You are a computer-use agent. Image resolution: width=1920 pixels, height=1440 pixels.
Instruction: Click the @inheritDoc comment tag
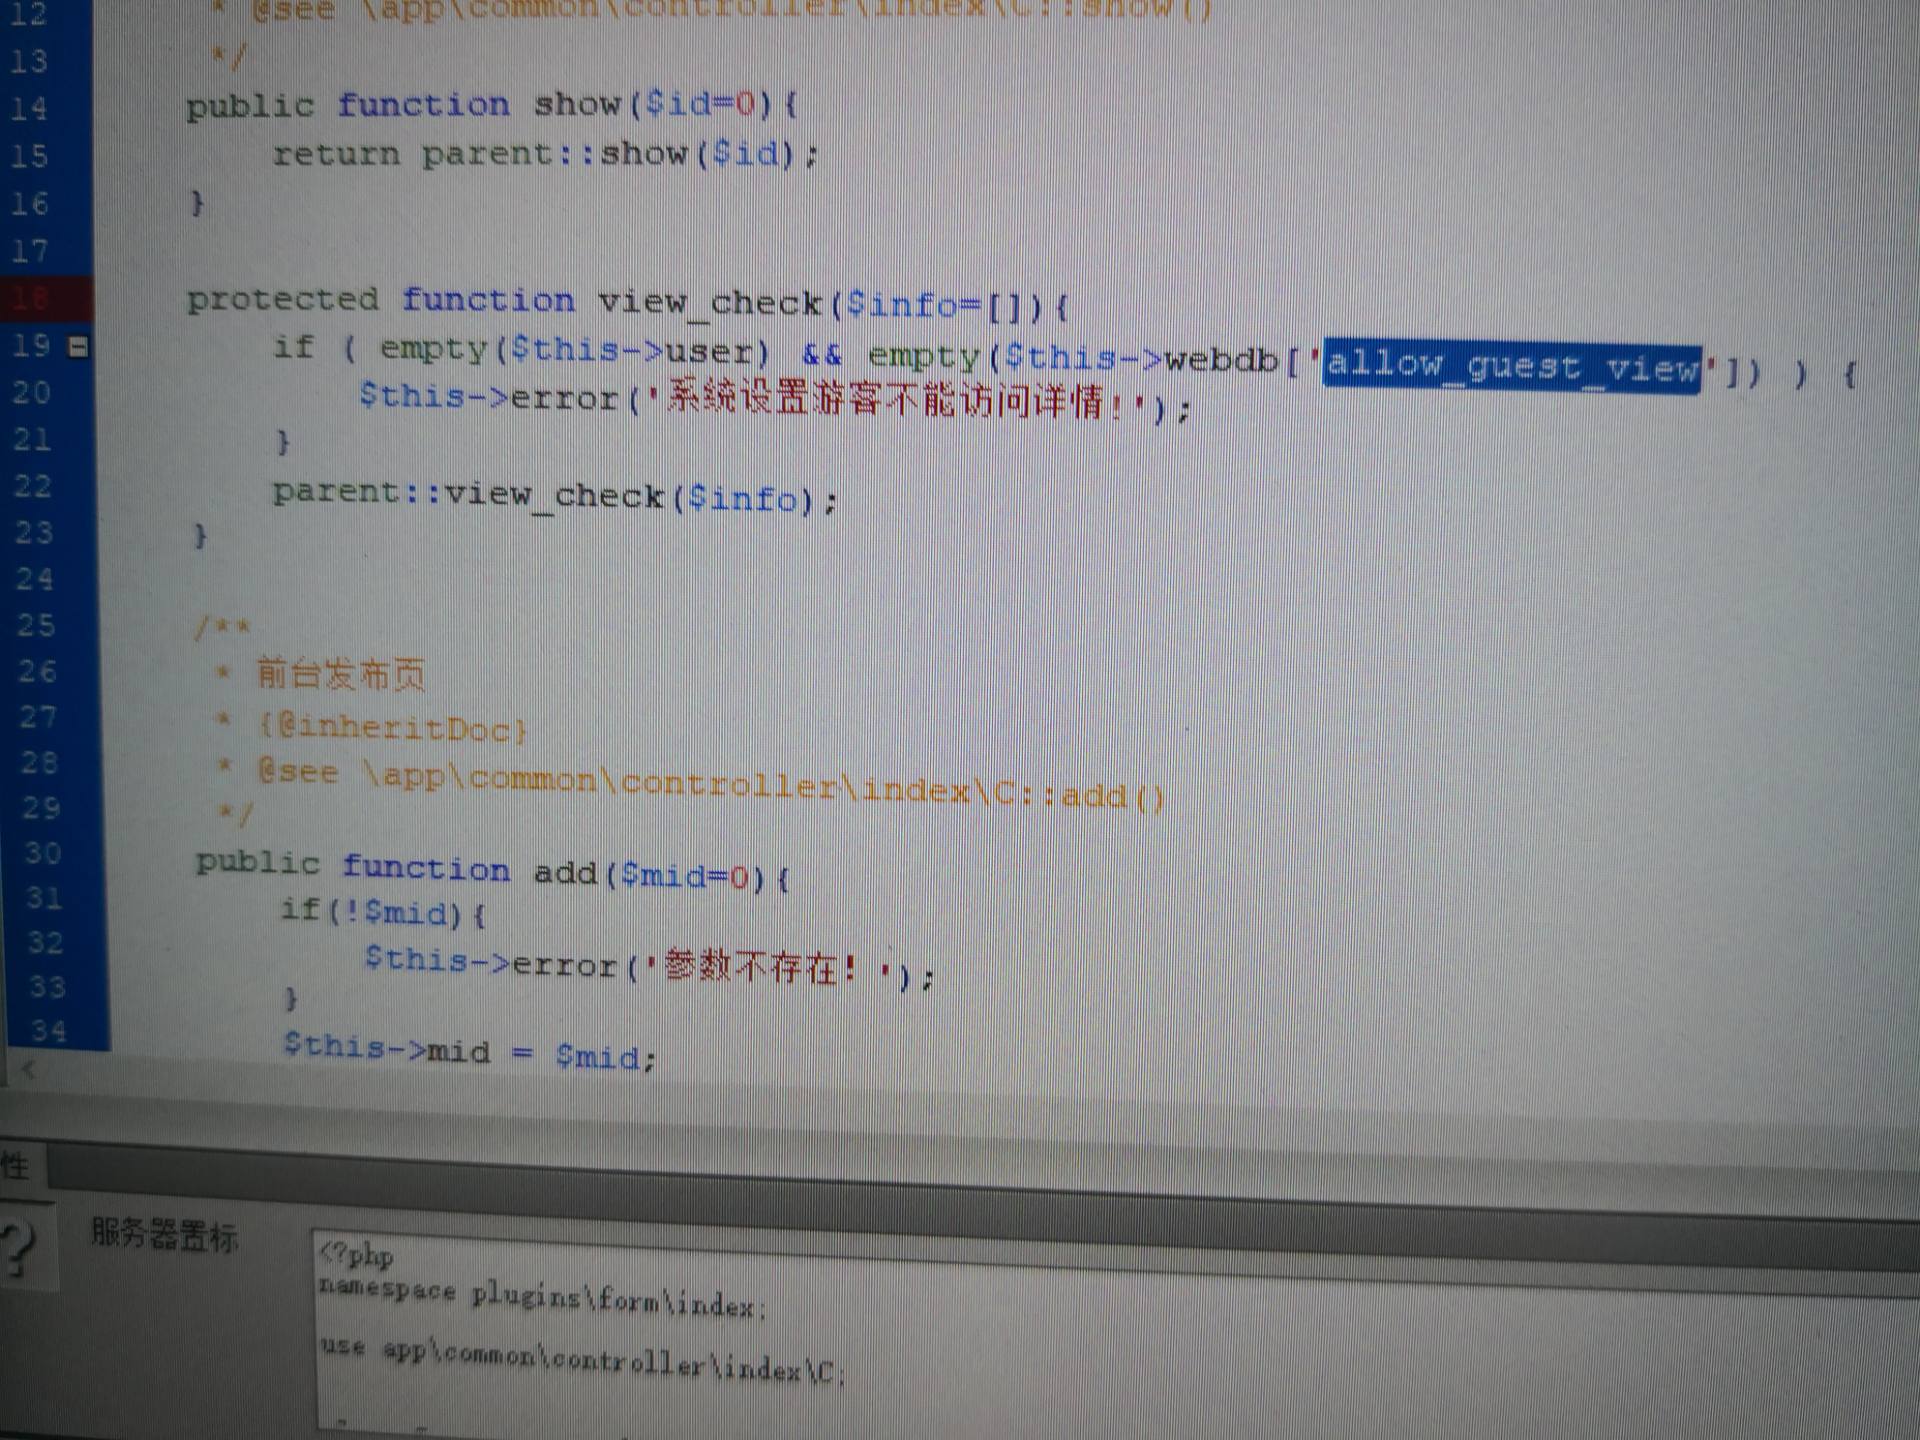(x=392, y=727)
